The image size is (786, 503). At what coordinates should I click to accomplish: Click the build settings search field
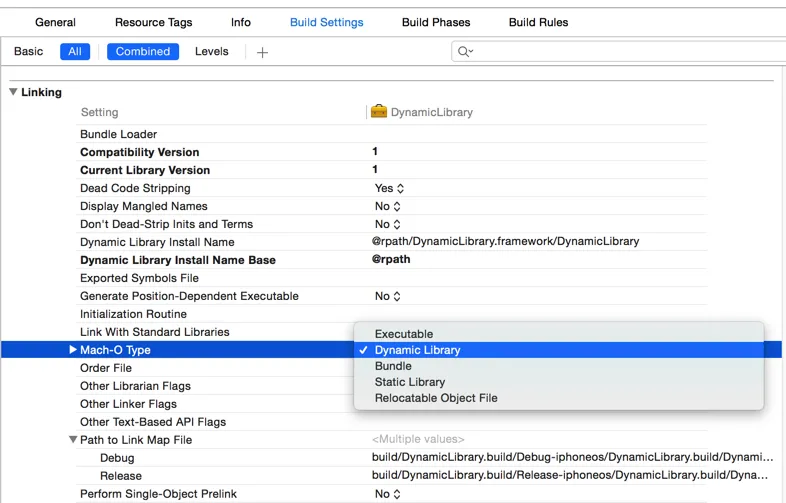pos(619,52)
